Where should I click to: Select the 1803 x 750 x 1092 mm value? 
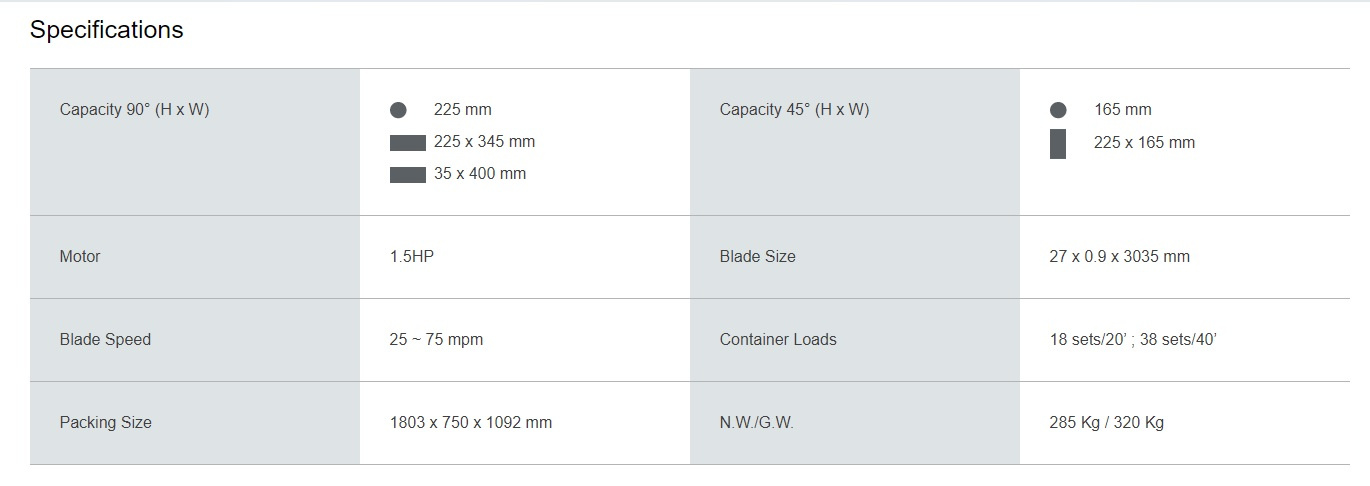[x=471, y=423]
